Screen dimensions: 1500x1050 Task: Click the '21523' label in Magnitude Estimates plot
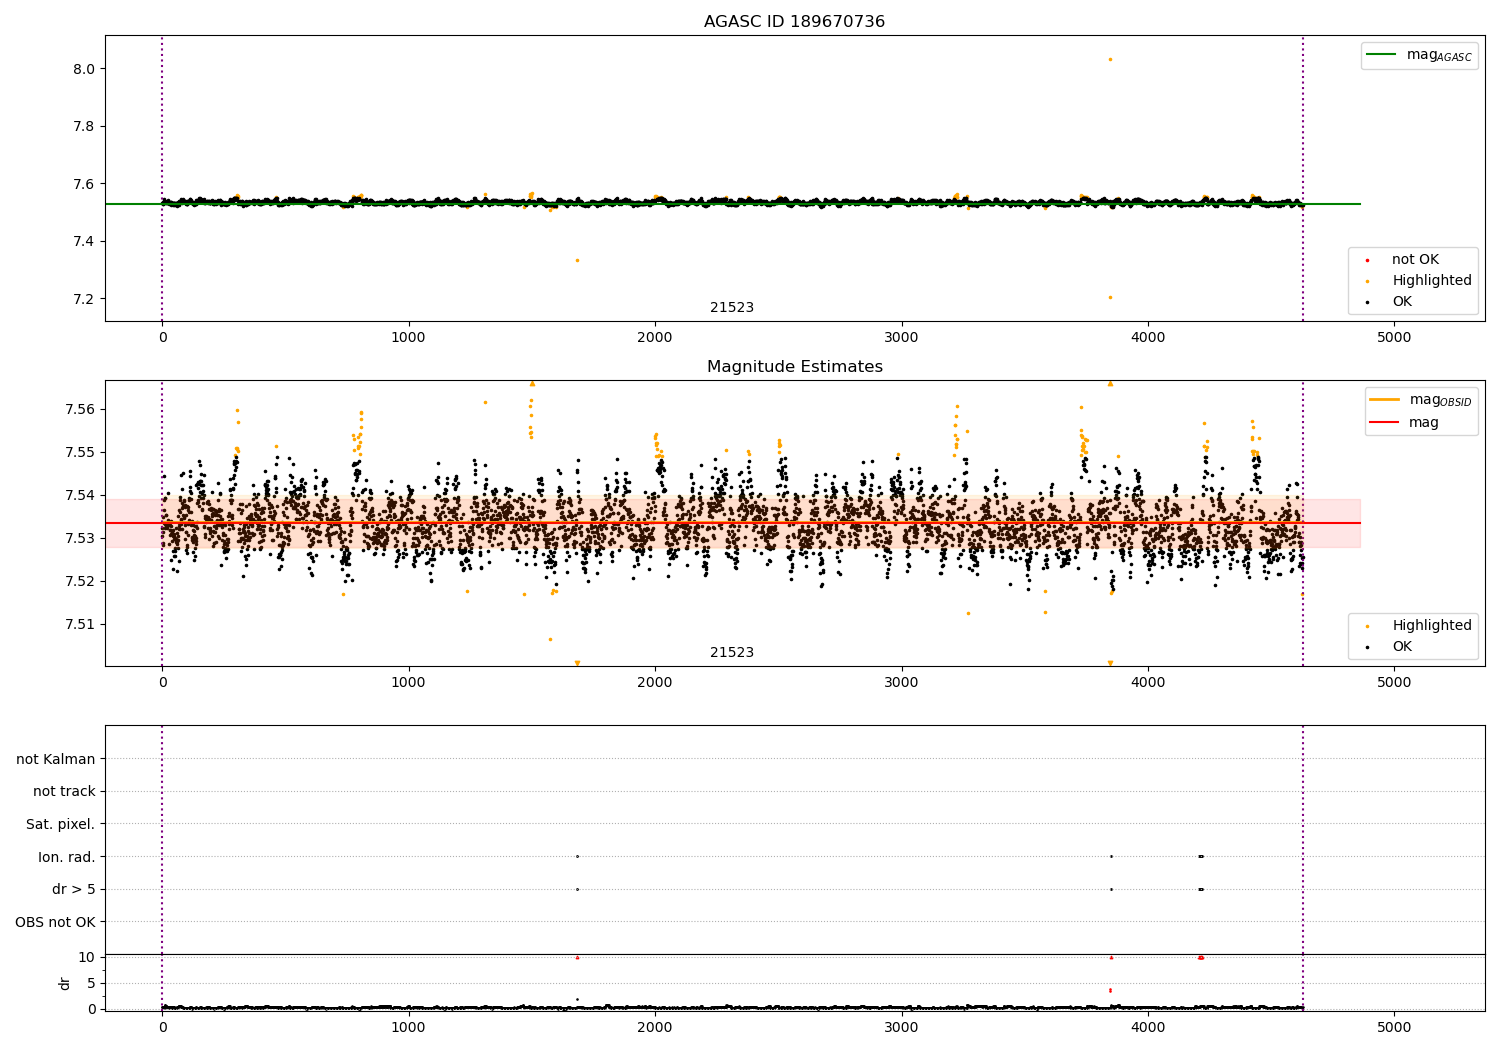732,652
